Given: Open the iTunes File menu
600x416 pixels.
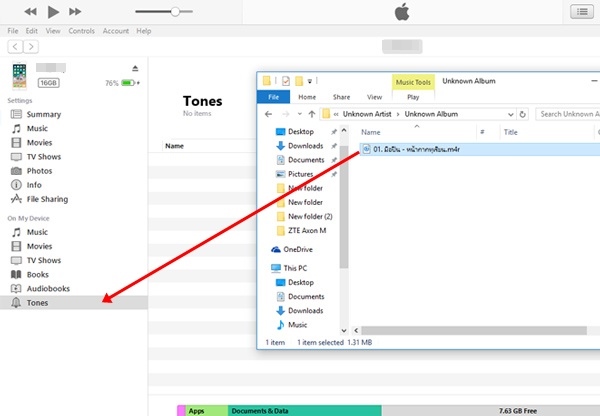Looking at the screenshot, I should pyautogui.click(x=13, y=31).
